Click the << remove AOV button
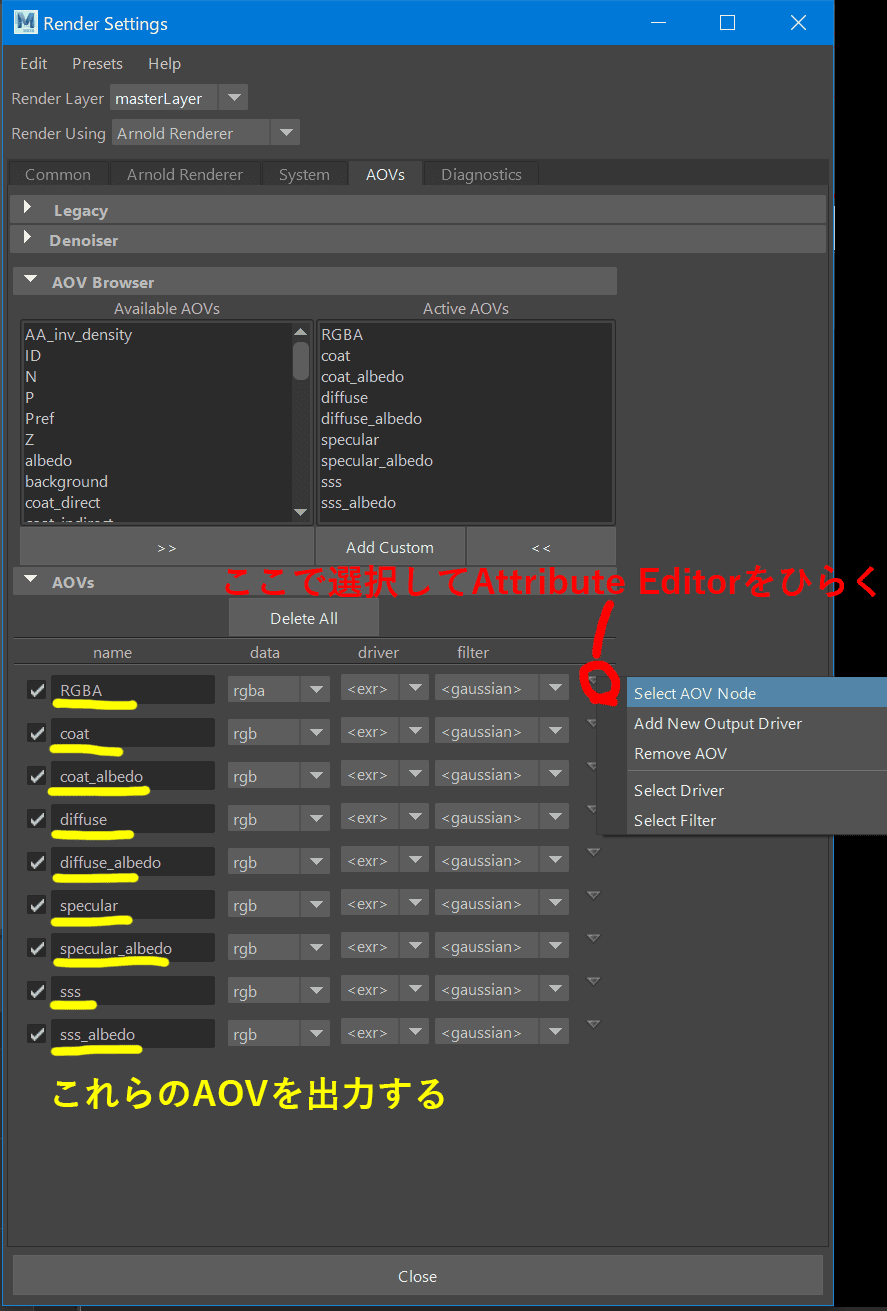Image resolution: width=887 pixels, height=1311 pixels. tap(541, 547)
